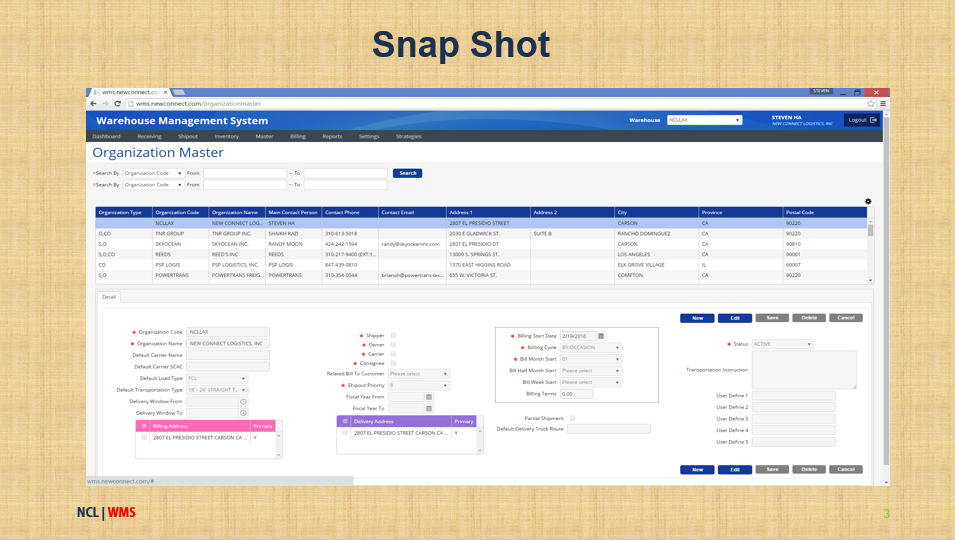Tick the Owner checkbox

click(393, 345)
